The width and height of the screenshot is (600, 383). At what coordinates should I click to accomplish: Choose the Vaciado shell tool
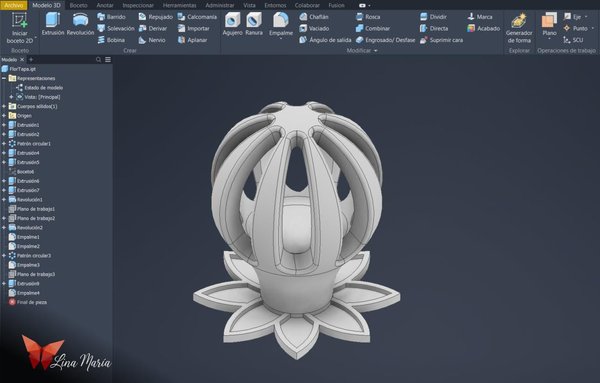click(314, 28)
